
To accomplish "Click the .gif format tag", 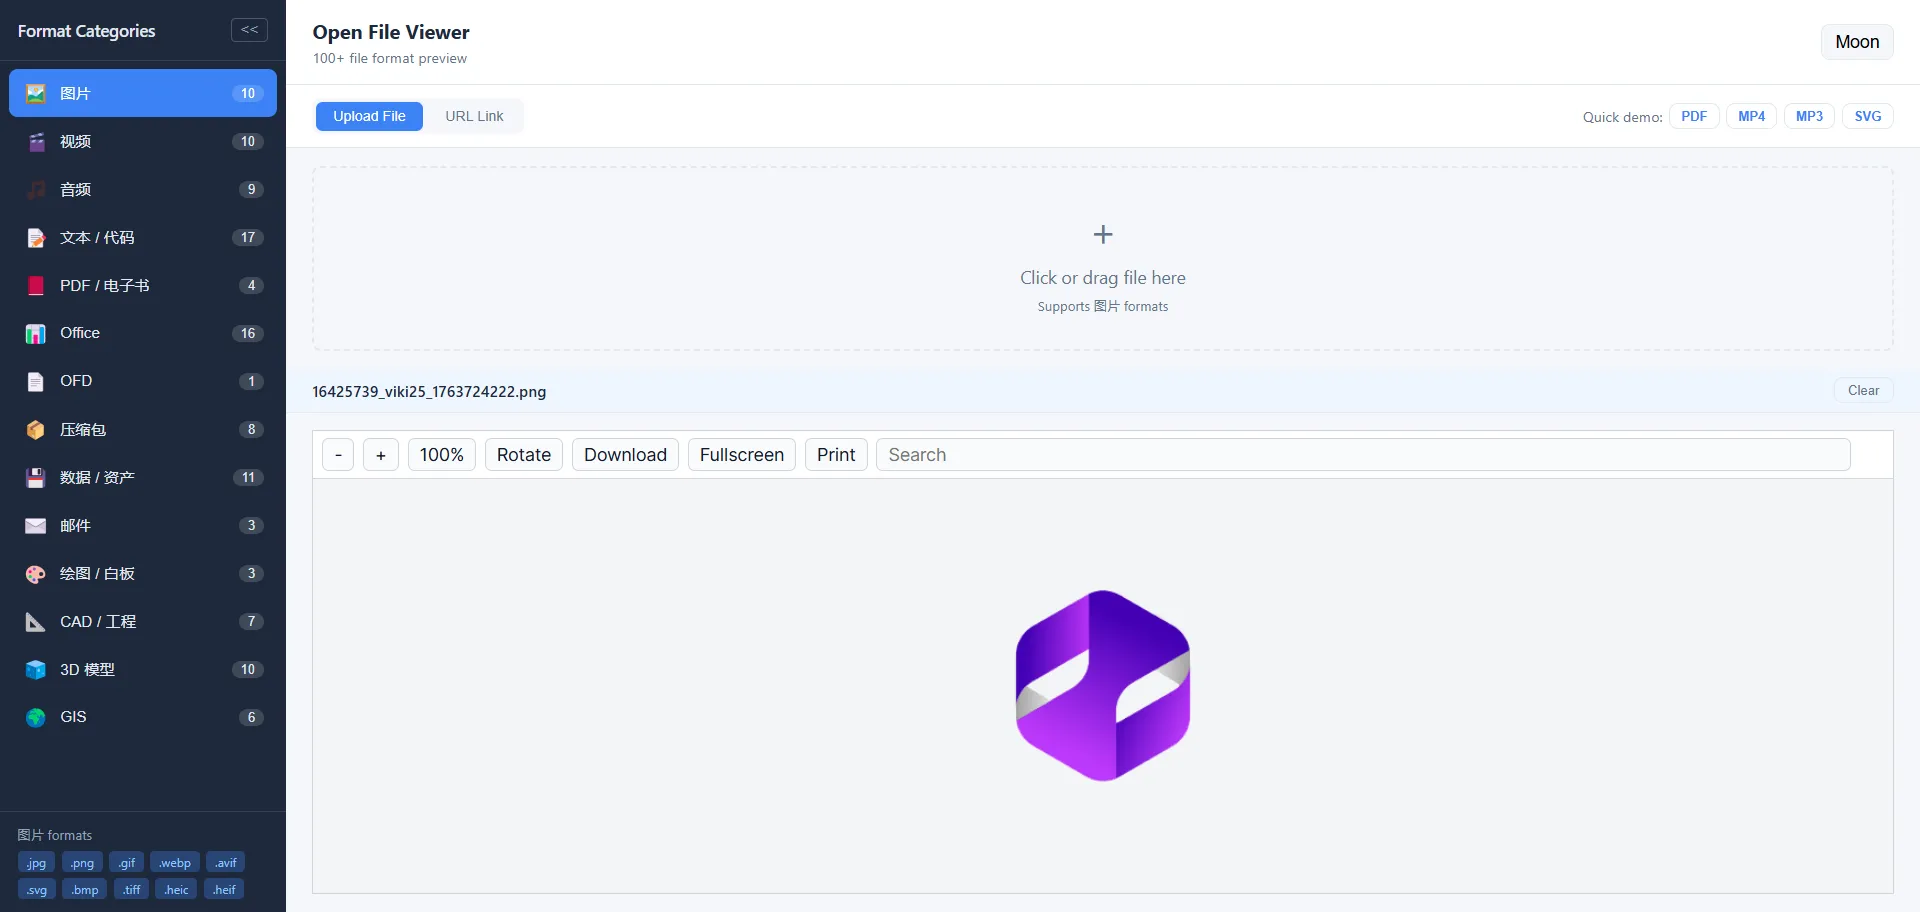I will [x=126, y=862].
